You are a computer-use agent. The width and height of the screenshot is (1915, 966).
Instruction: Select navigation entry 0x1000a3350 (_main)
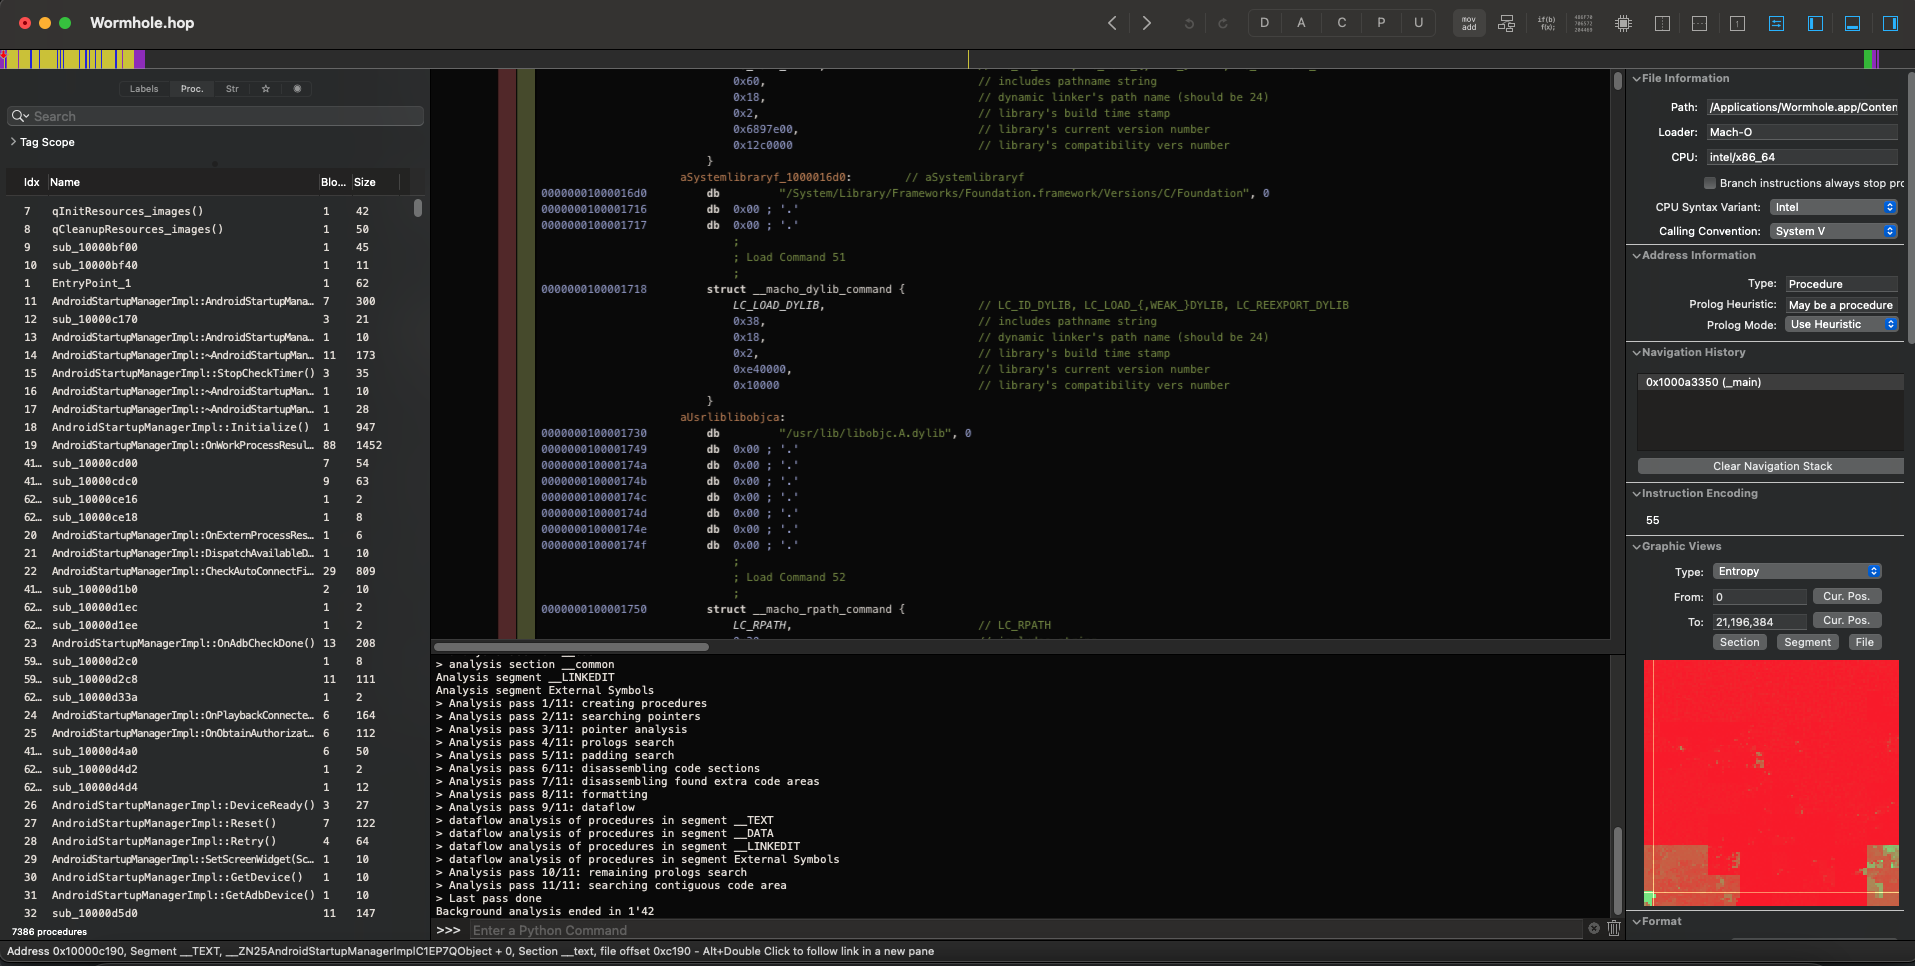click(x=1771, y=382)
